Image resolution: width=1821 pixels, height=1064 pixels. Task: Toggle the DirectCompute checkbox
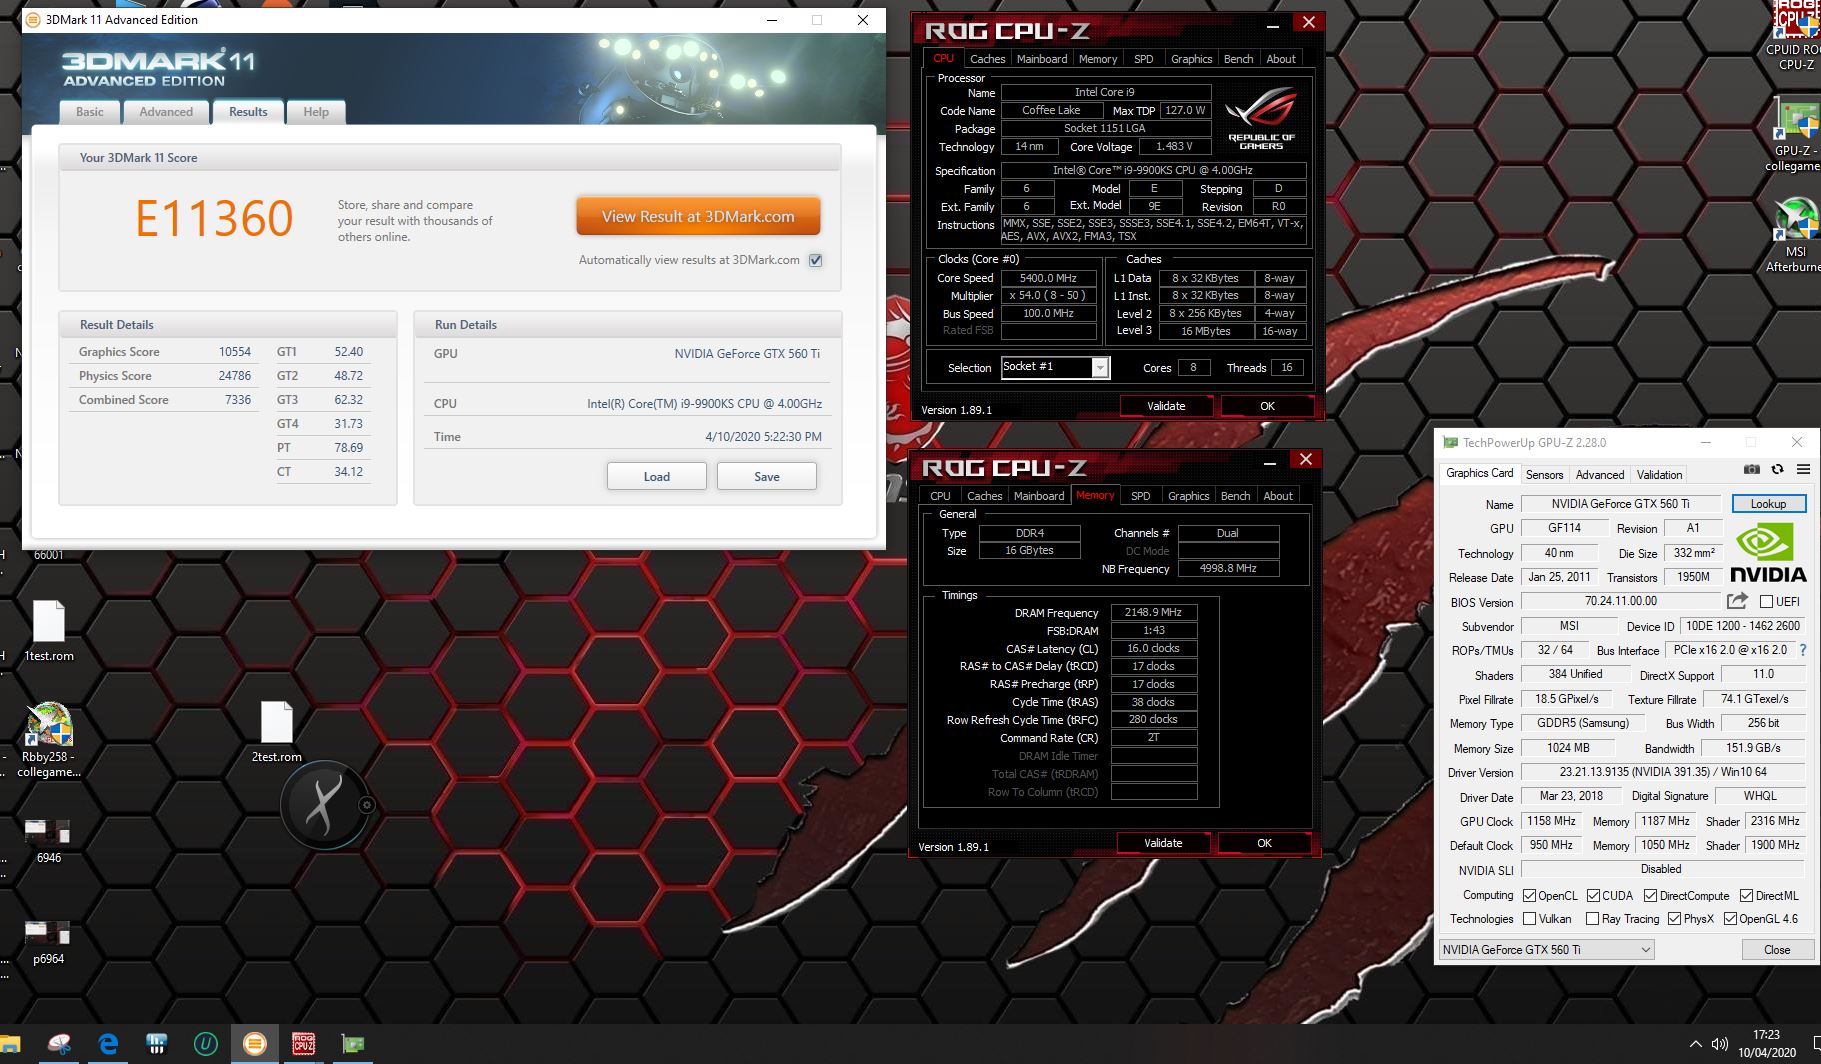tap(1650, 895)
